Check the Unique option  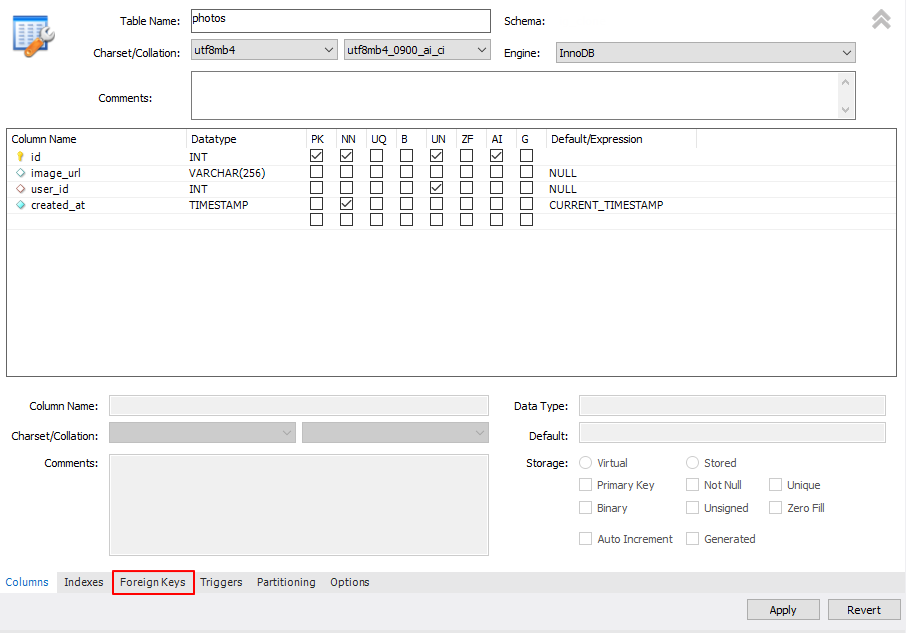tap(775, 485)
